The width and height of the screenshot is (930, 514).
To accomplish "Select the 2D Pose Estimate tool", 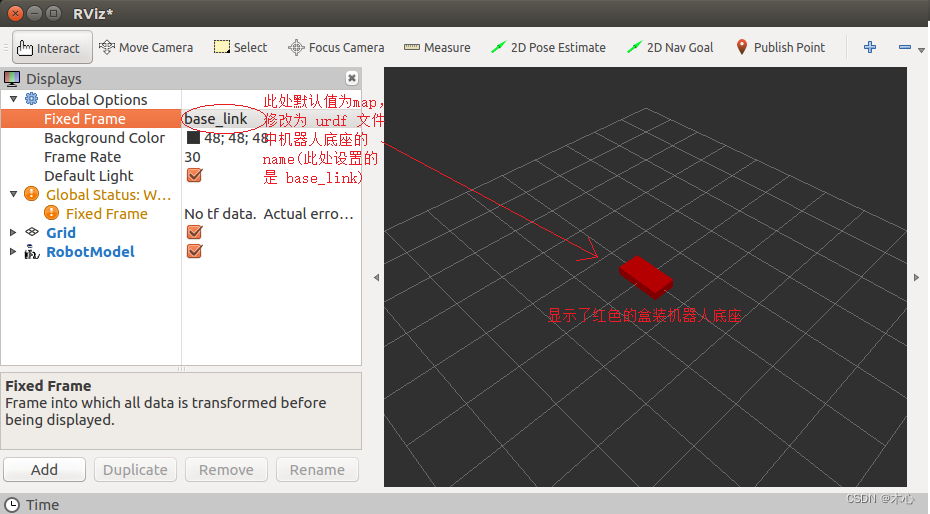I will (x=548, y=47).
